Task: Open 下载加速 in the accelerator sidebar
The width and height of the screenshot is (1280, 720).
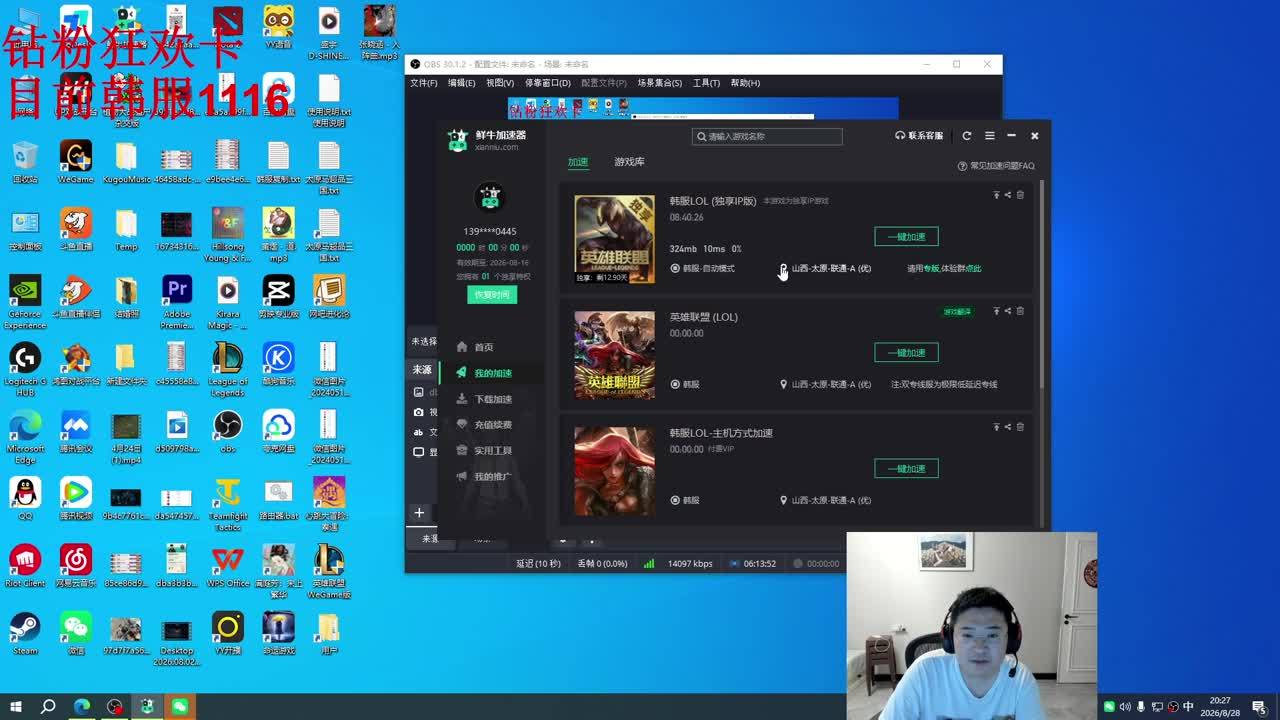Action: [x=485, y=399]
